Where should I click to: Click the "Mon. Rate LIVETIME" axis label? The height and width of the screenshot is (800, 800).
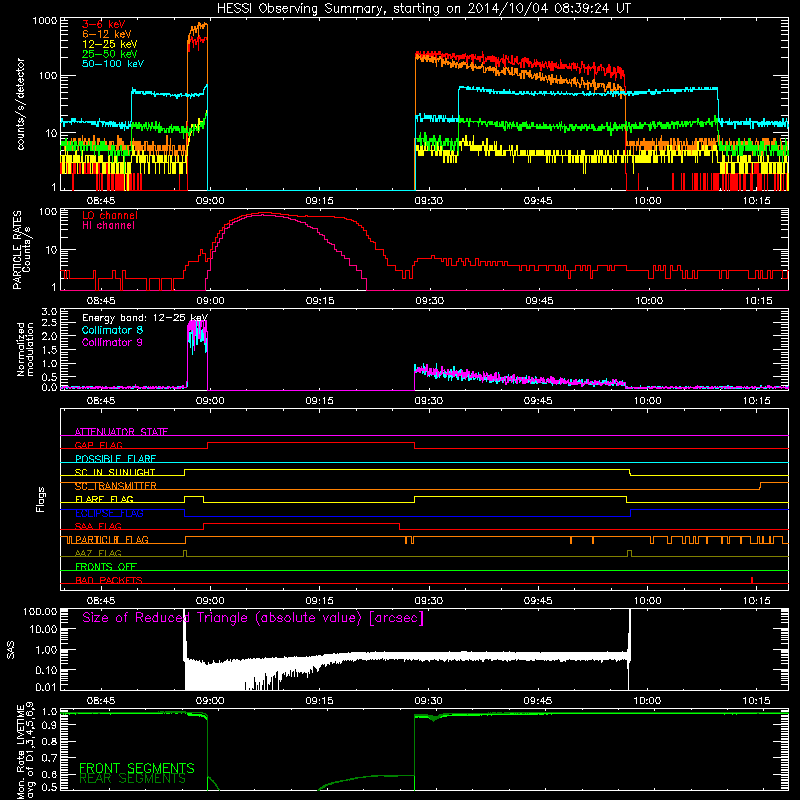tap(20, 752)
